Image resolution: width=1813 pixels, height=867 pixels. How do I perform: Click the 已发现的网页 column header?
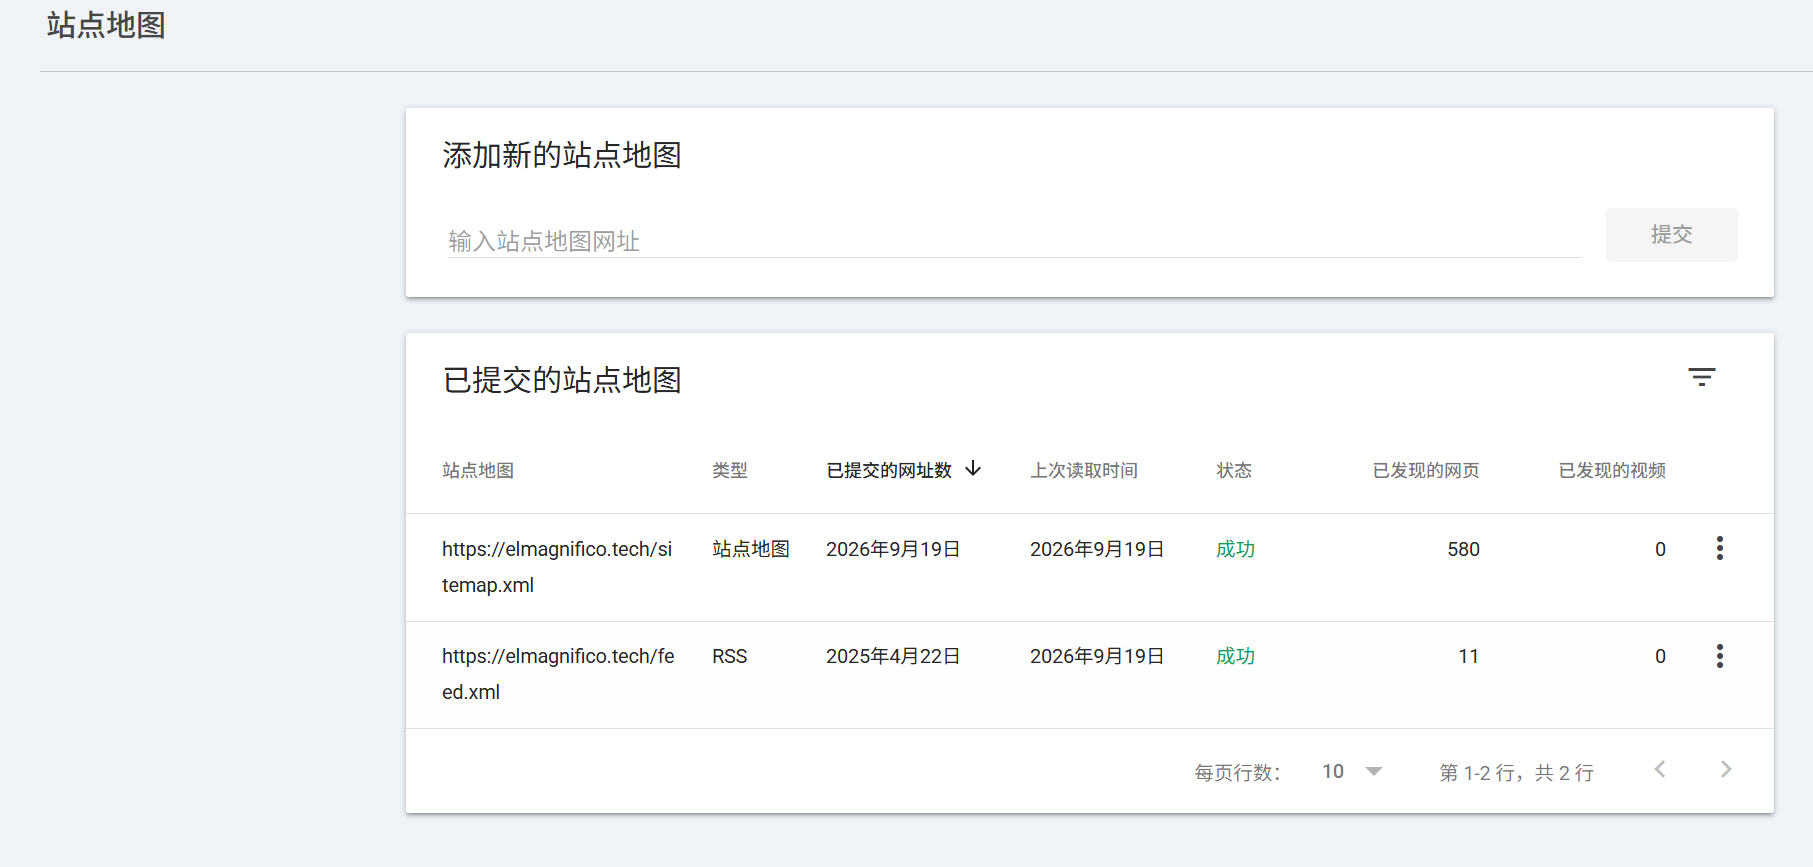pos(1426,470)
